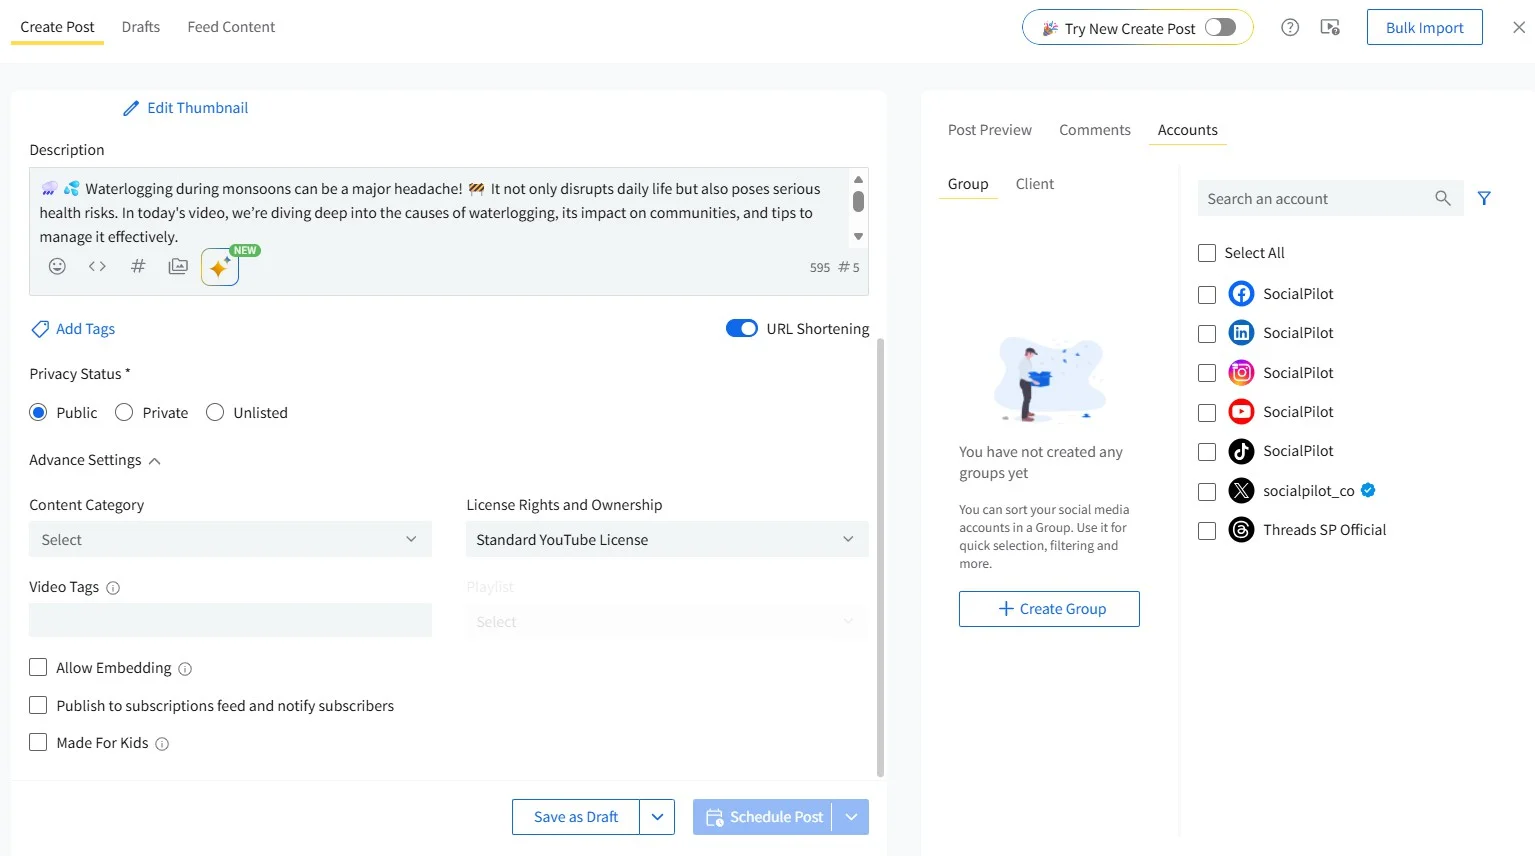
Task: Open the Save as Draft dropdown arrow
Action: [657, 817]
